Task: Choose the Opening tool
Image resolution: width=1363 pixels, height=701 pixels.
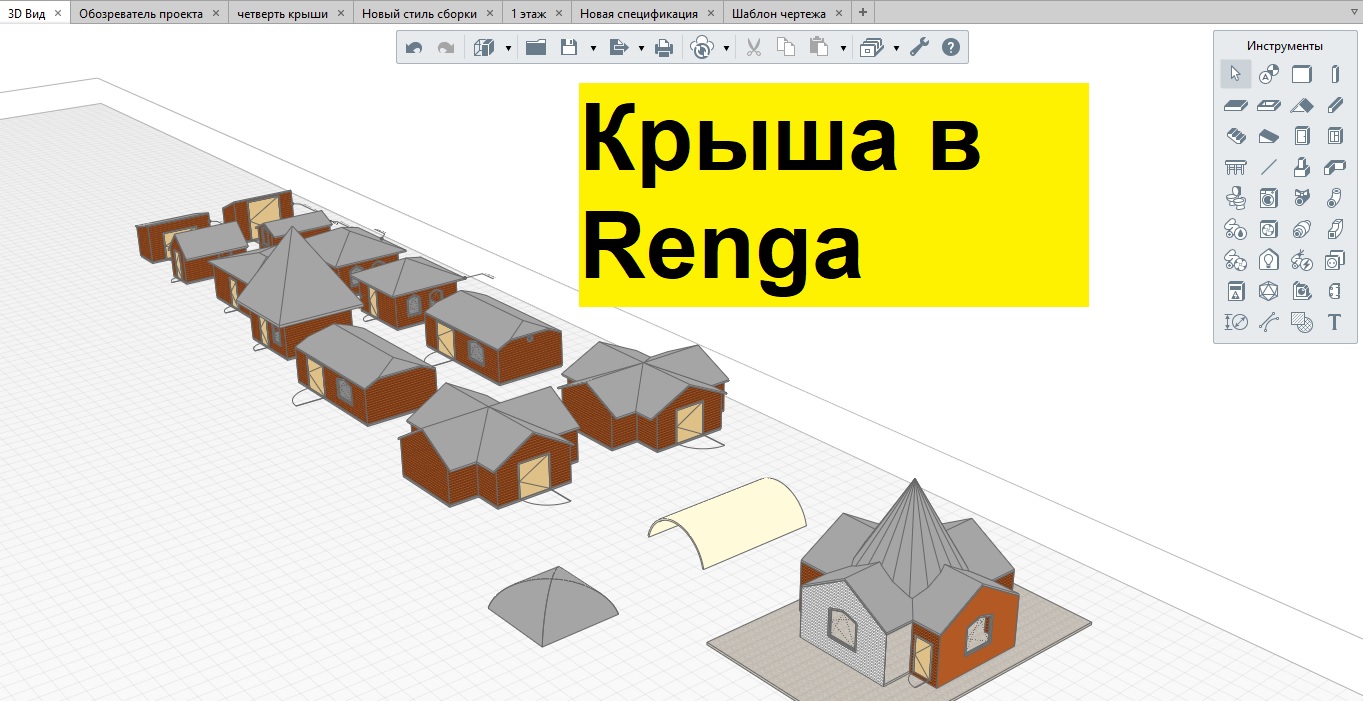Action: pyautogui.click(x=1268, y=104)
